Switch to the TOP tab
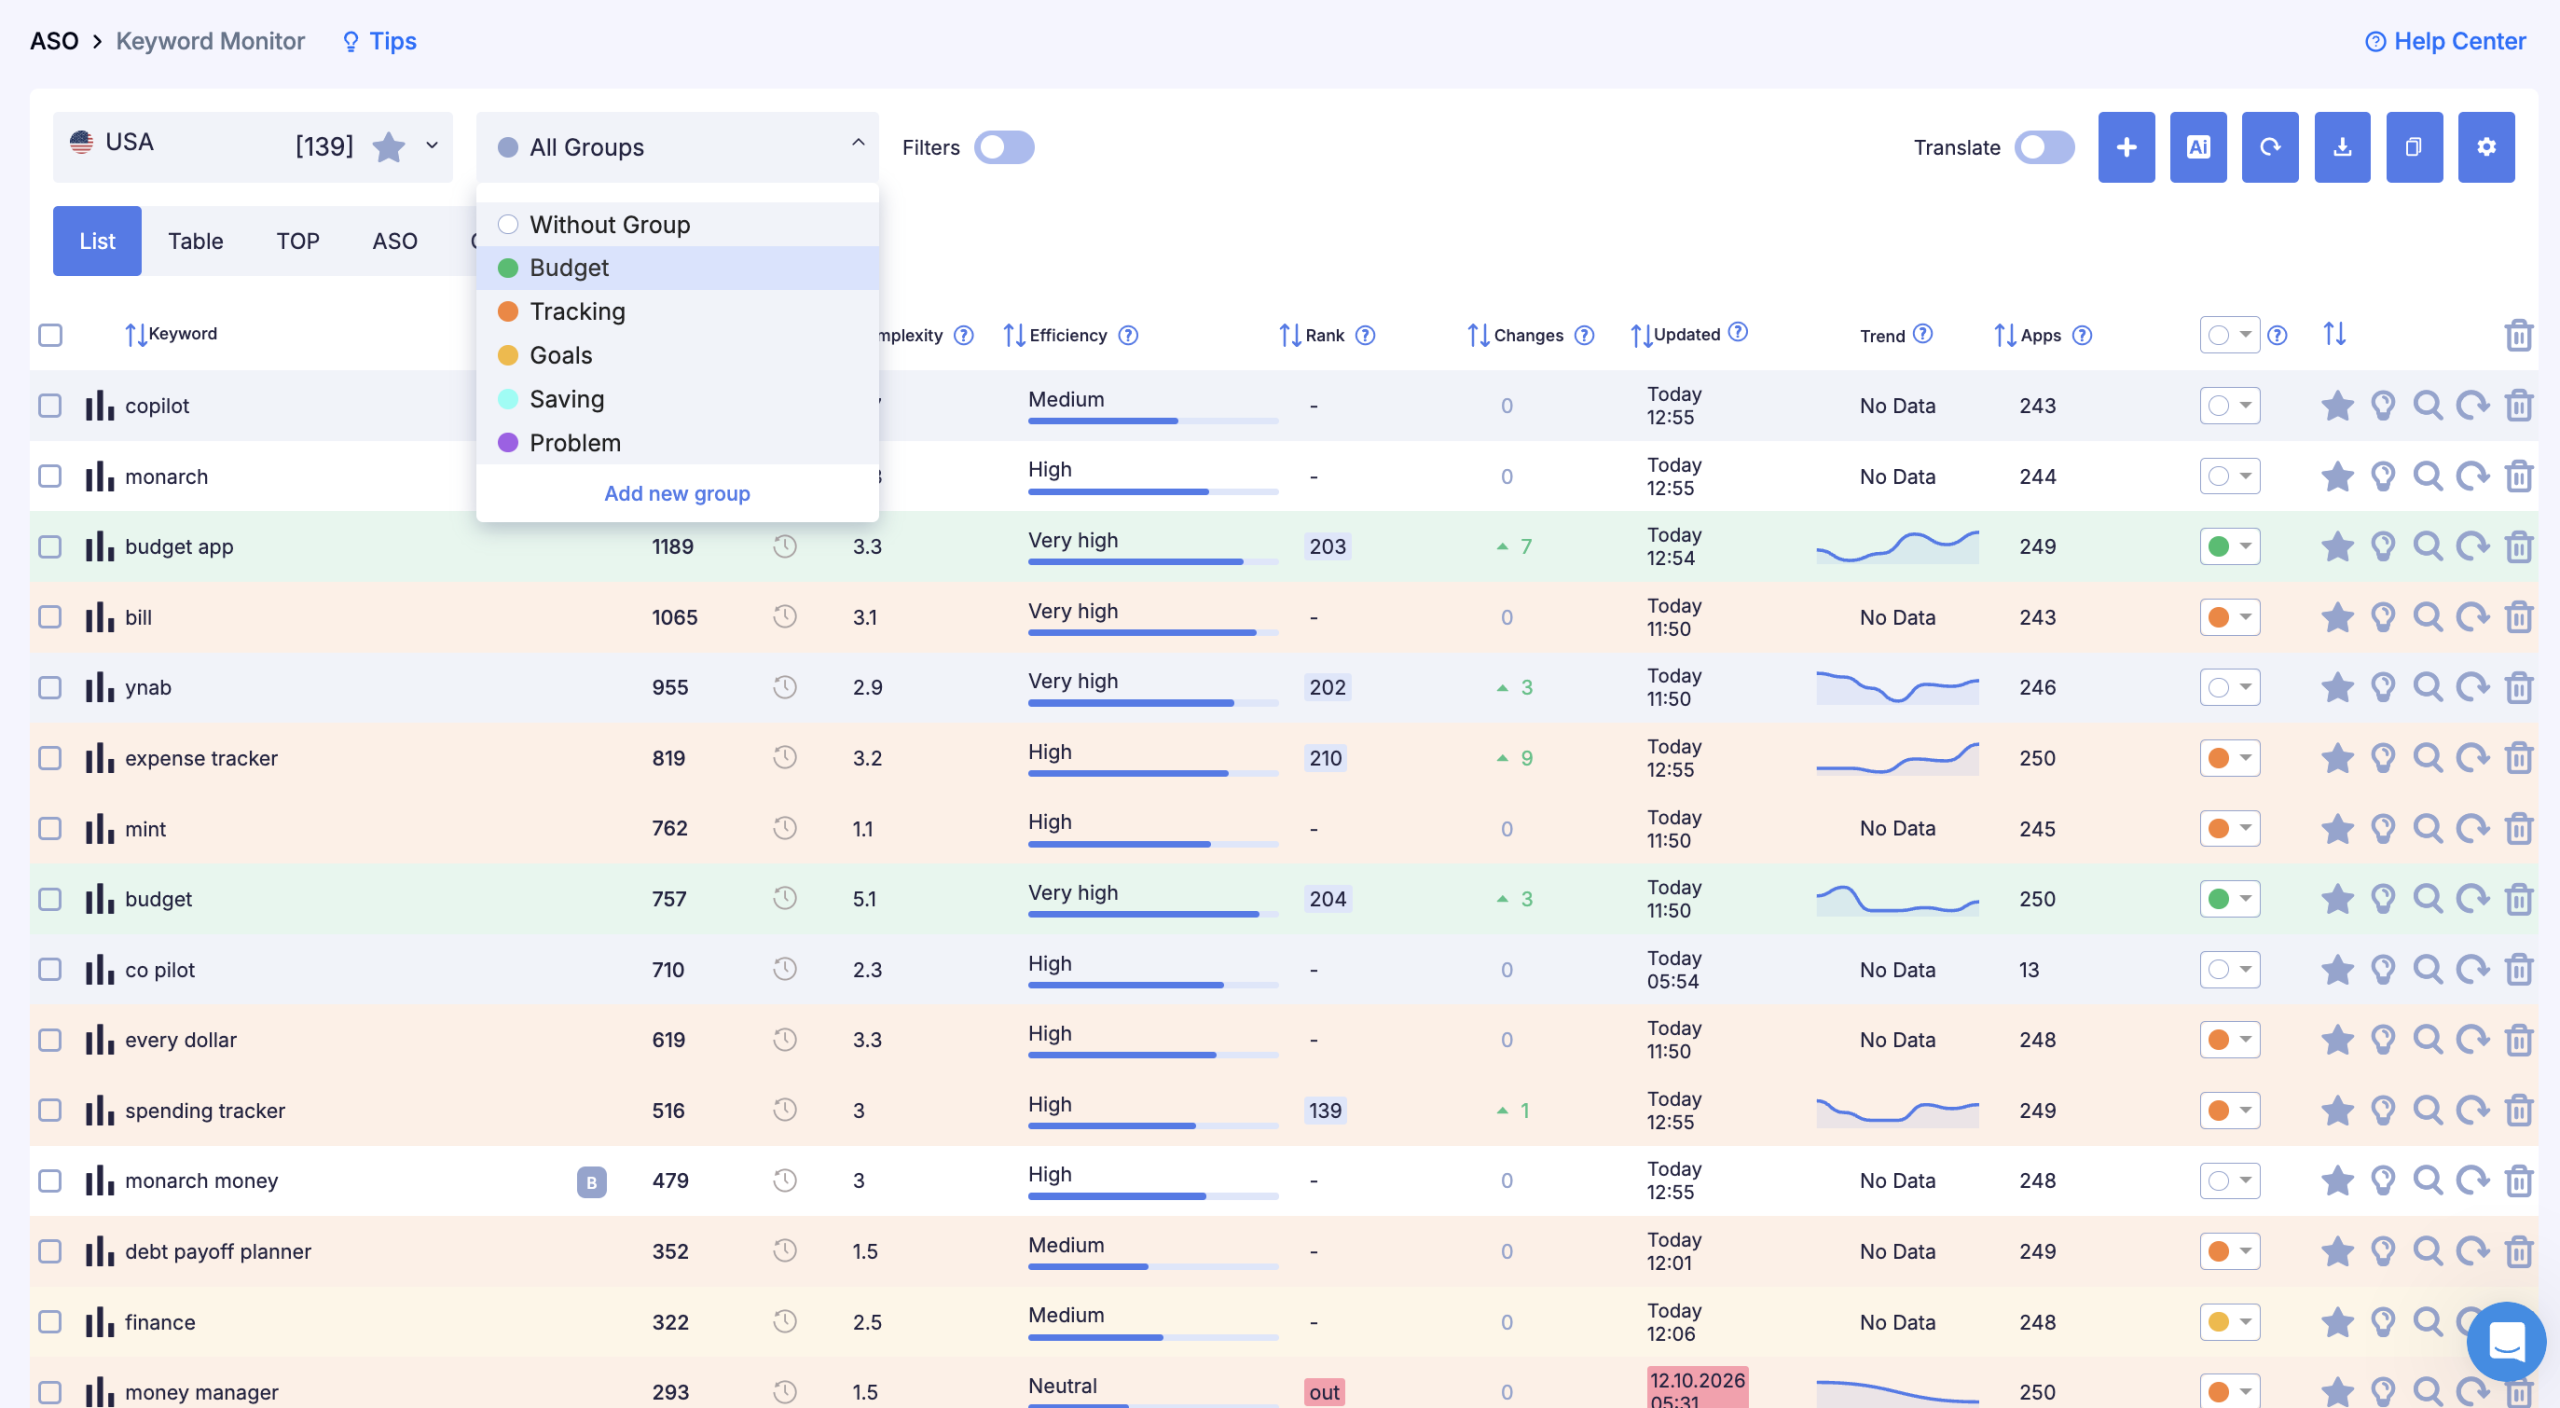This screenshot has width=2560, height=1408. [x=298, y=241]
